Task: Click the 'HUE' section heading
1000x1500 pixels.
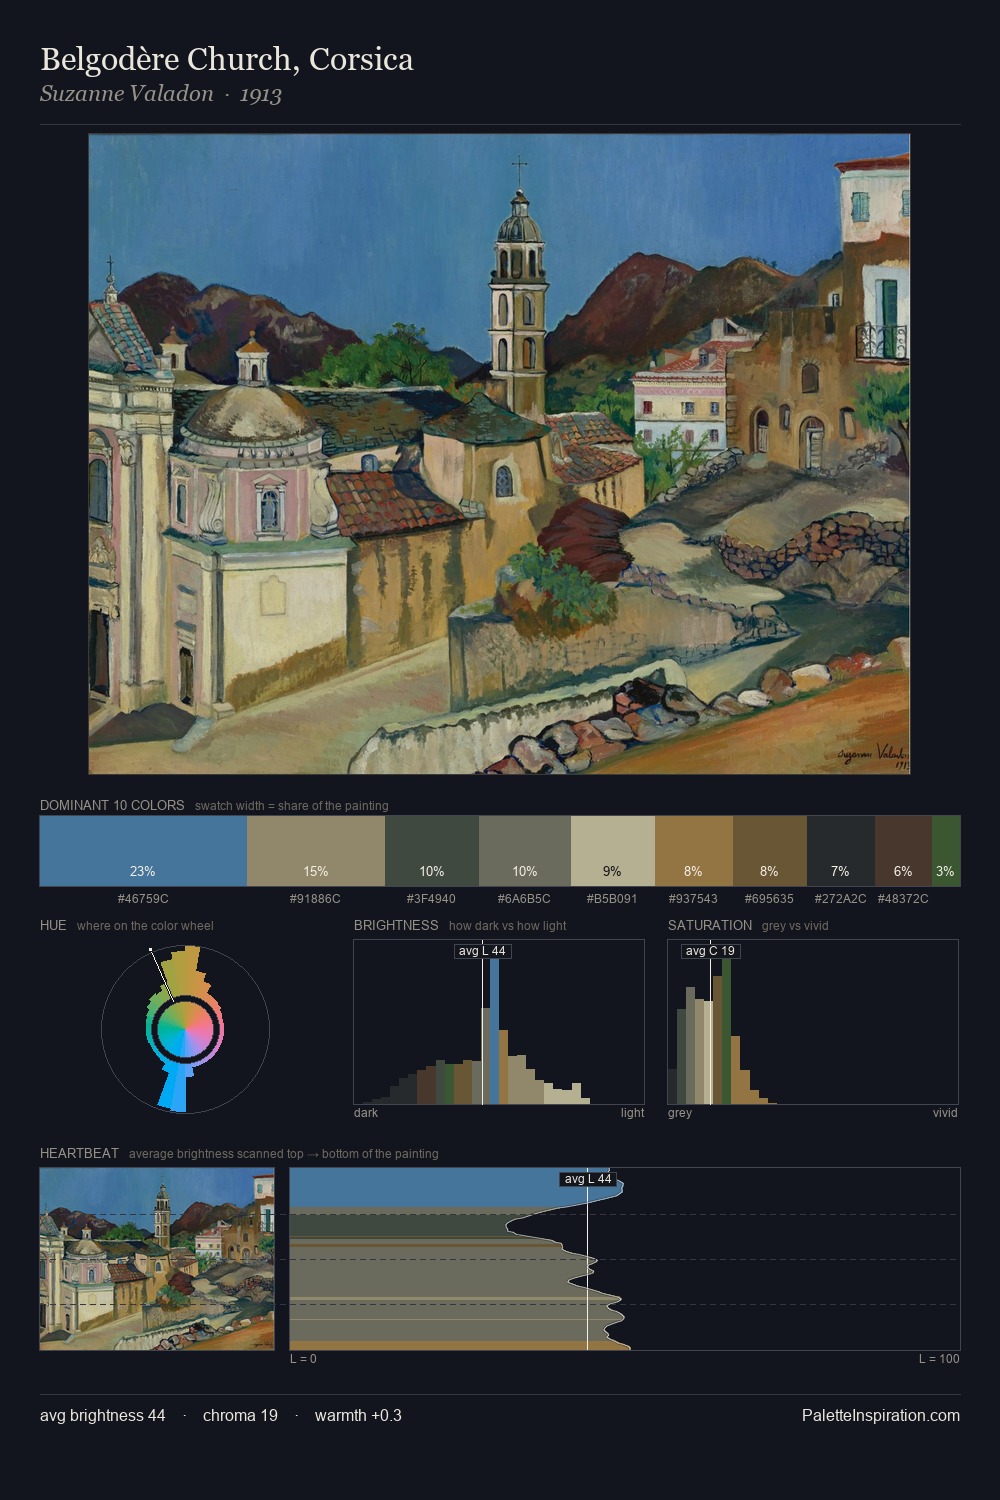Action: point(53,925)
